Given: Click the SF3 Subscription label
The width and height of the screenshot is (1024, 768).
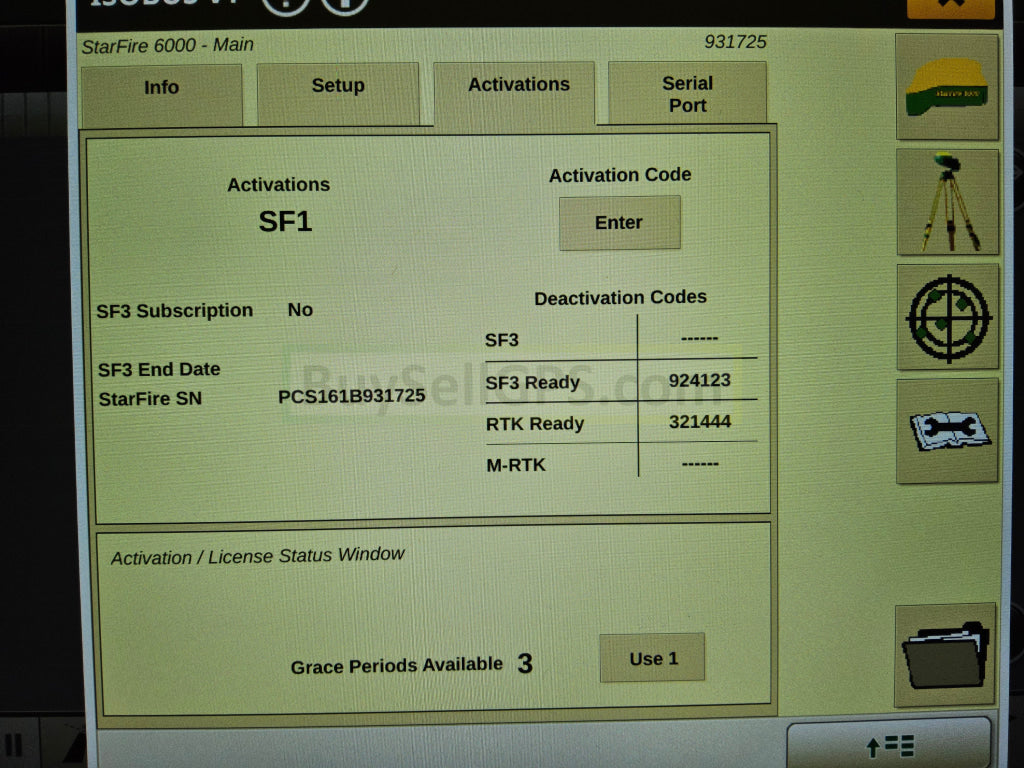Looking at the screenshot, I should 174,311.
